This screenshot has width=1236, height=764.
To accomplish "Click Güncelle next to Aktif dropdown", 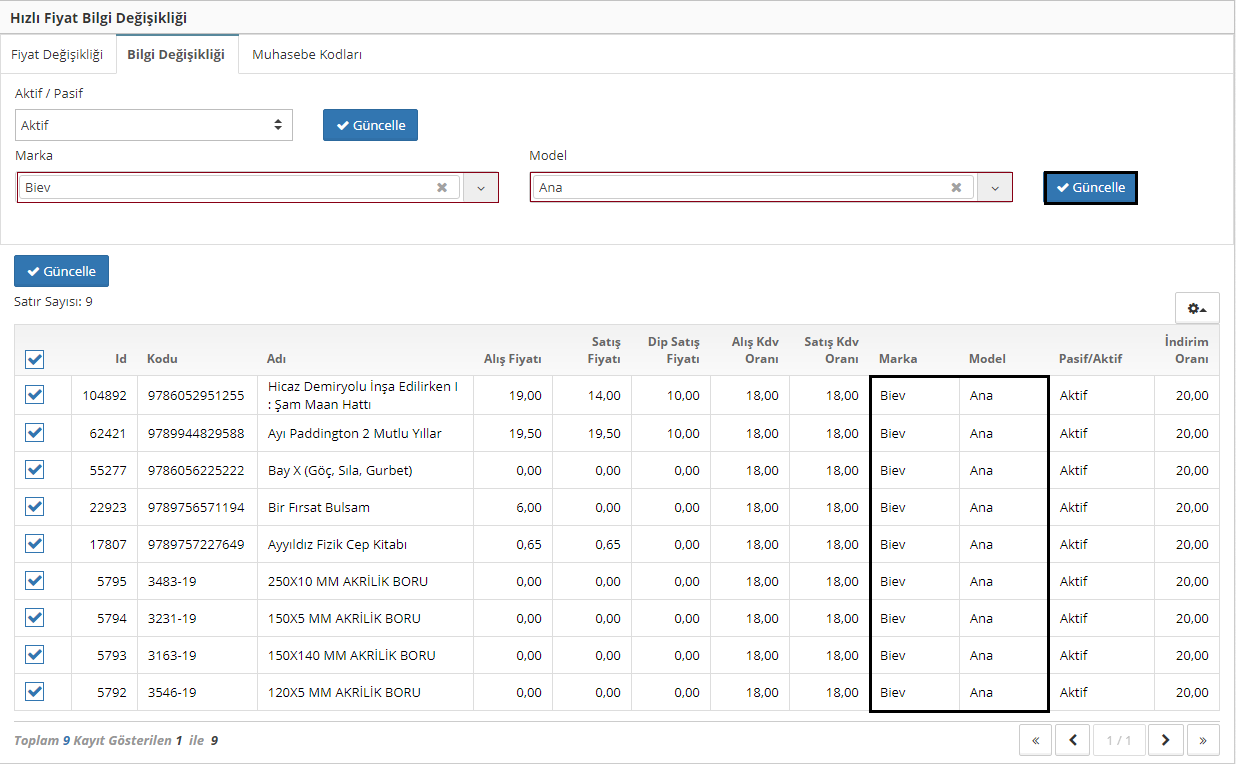I will pos(370,125).
